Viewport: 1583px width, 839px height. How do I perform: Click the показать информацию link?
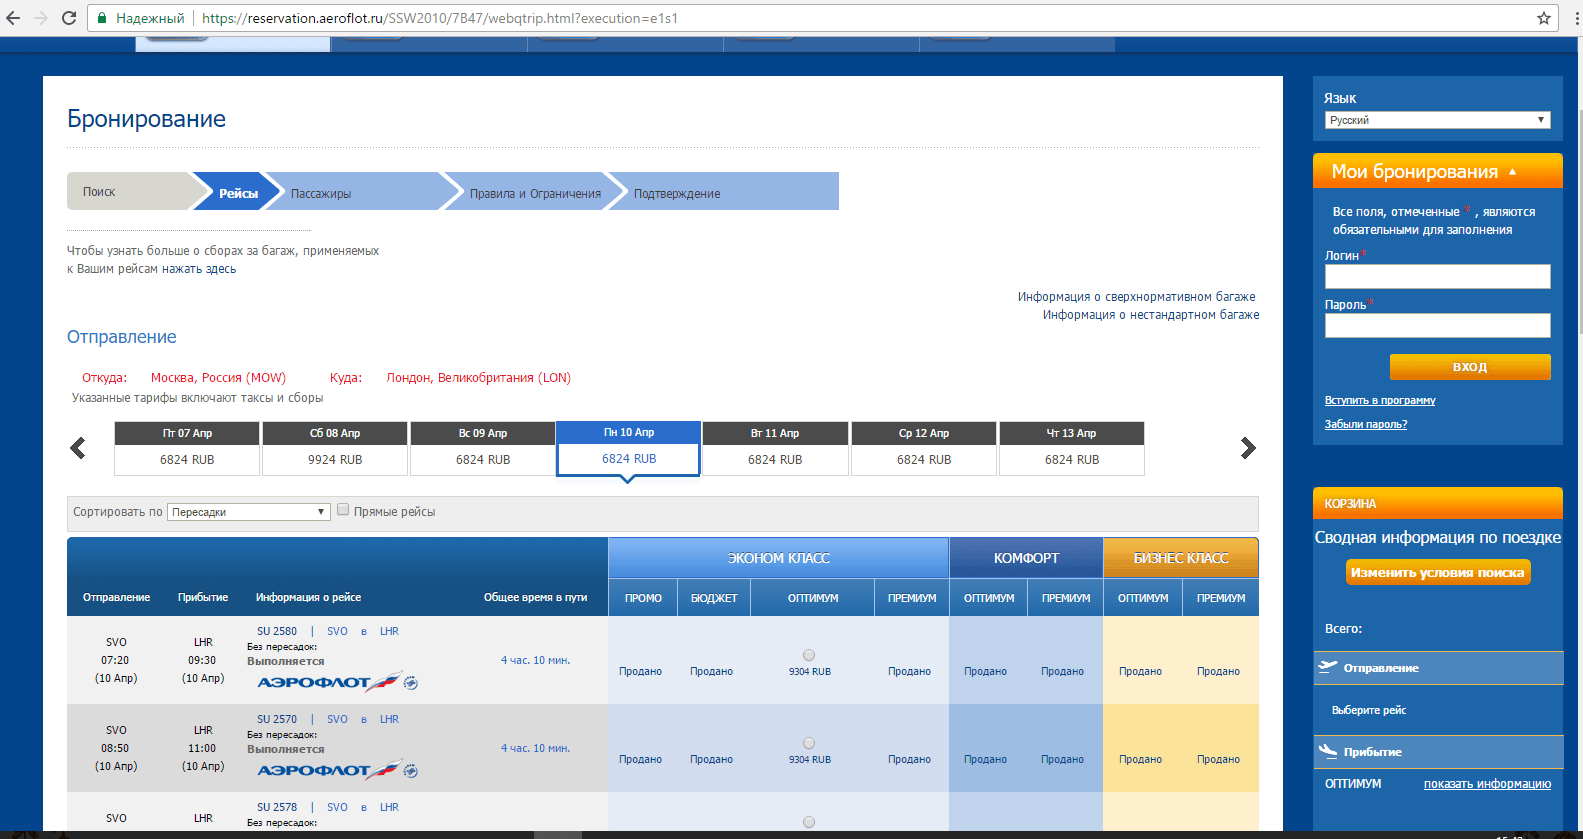(x=1487, y=784)
